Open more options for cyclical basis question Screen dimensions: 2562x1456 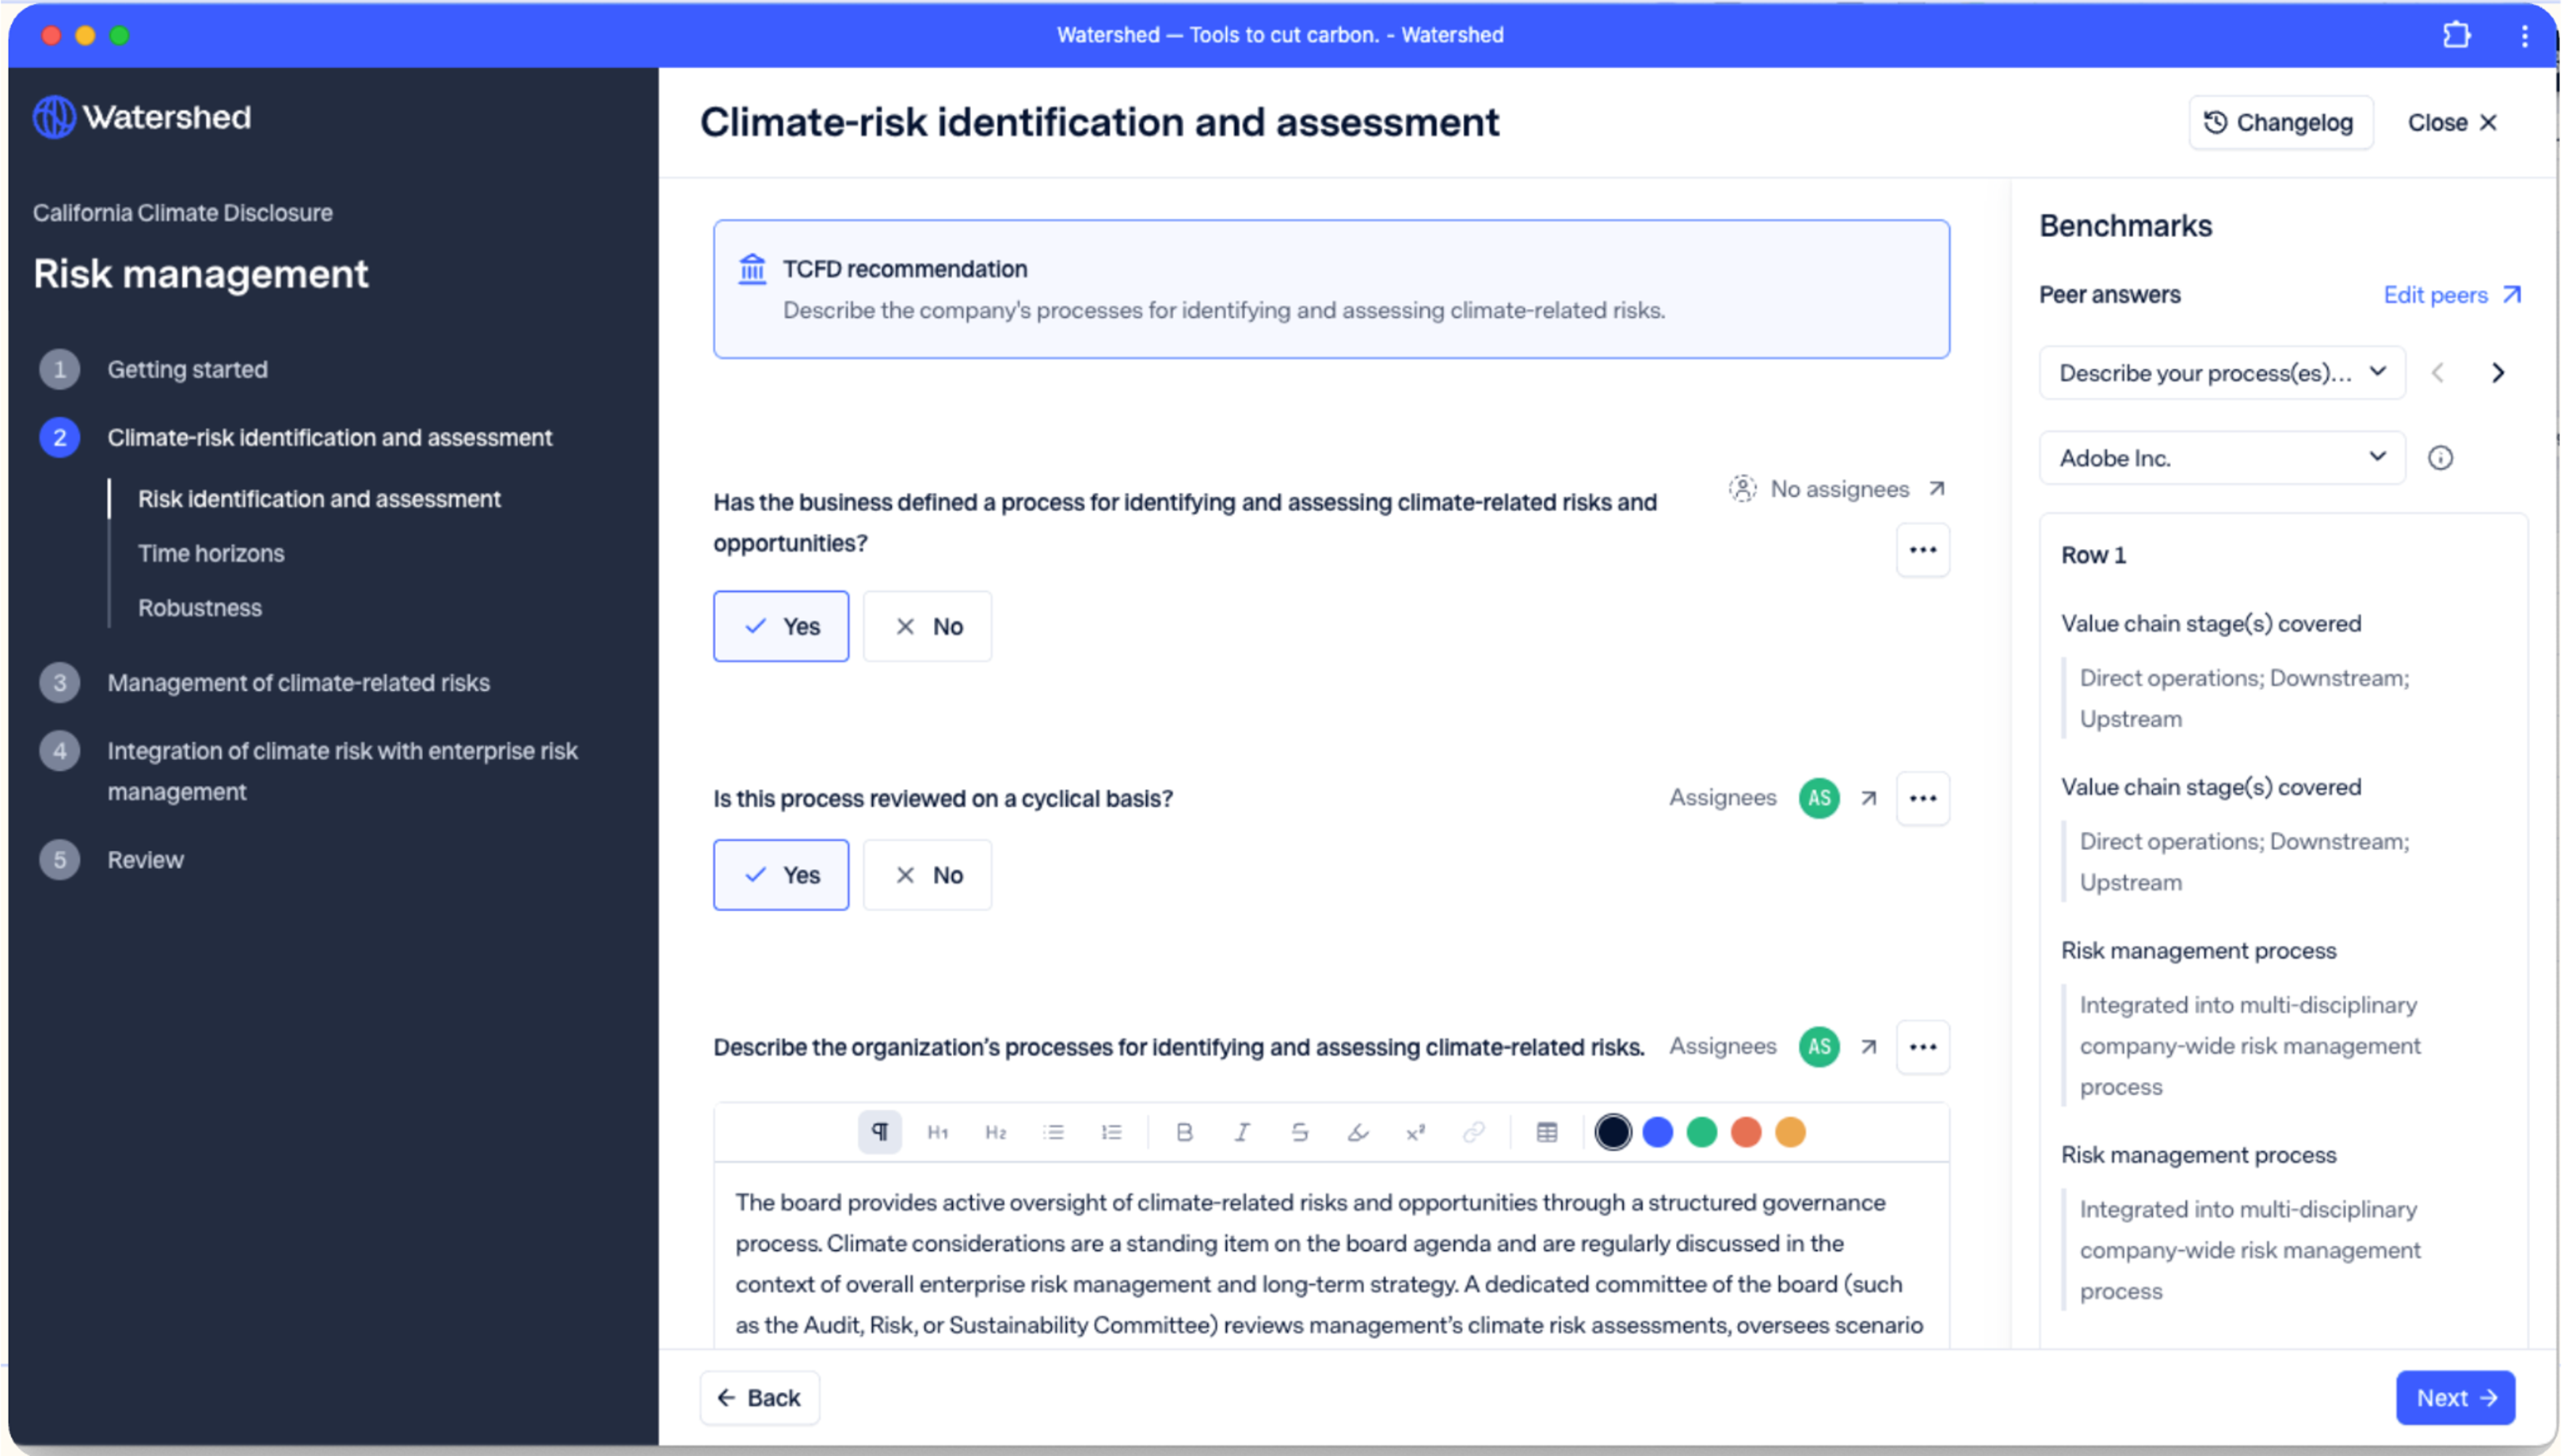coord(1923,798)
